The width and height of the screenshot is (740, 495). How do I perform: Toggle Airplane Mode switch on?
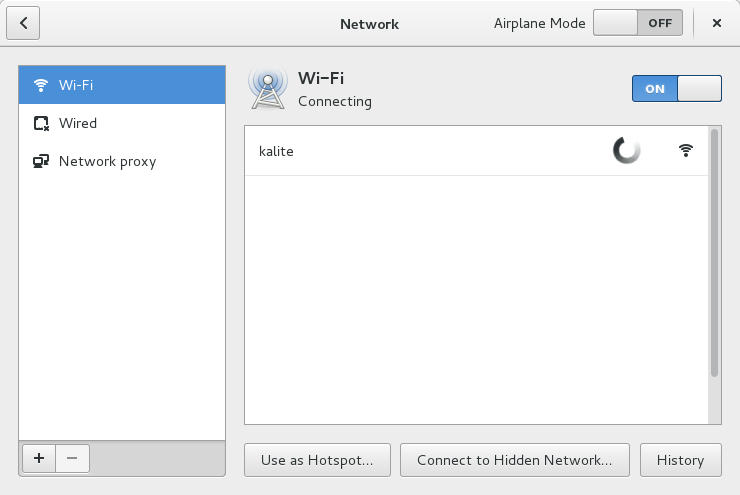(x=638, y=23)
